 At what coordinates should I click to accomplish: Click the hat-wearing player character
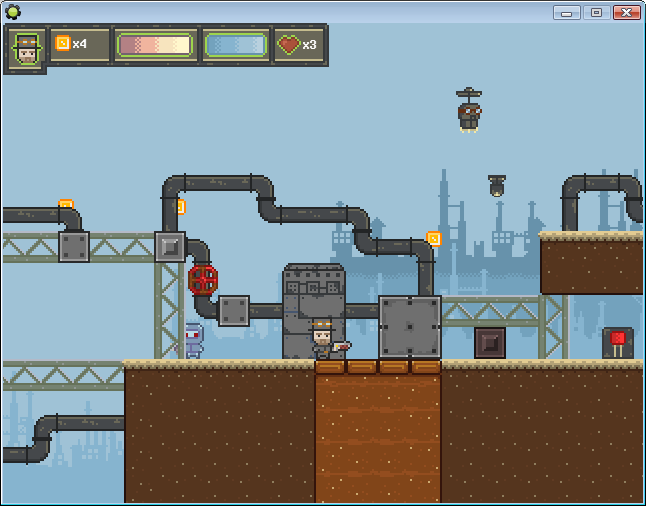(323, 340)
